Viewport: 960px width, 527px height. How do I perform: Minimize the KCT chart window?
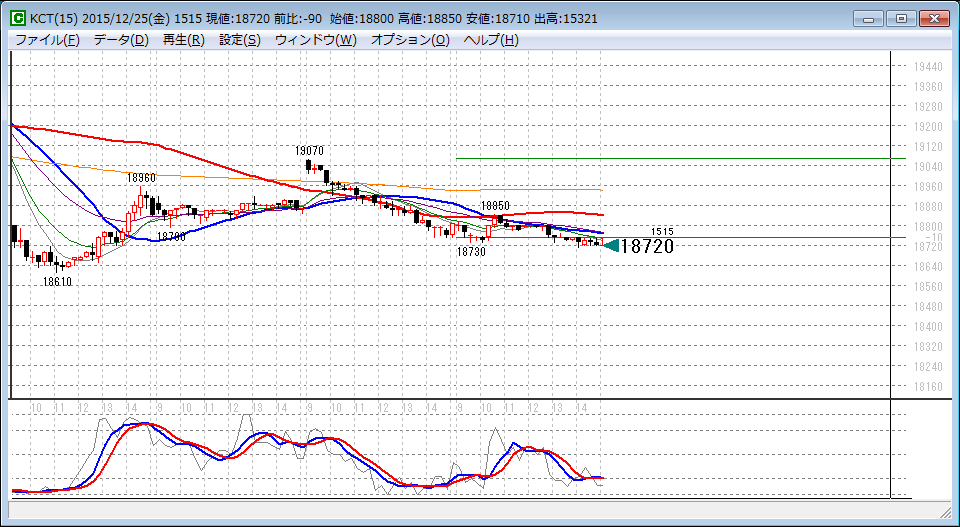(x=871, y=18)
